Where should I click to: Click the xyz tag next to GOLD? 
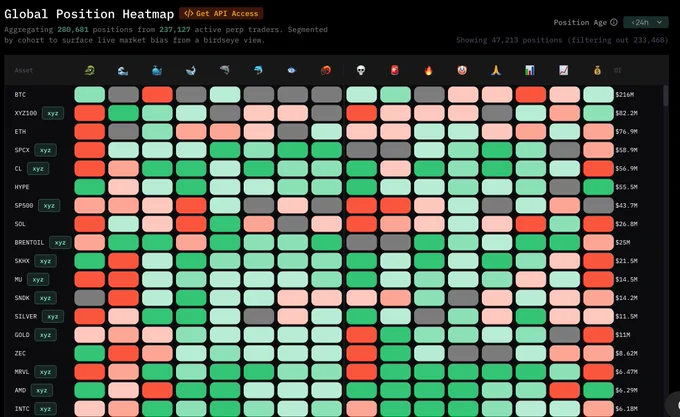click(46, 335)
